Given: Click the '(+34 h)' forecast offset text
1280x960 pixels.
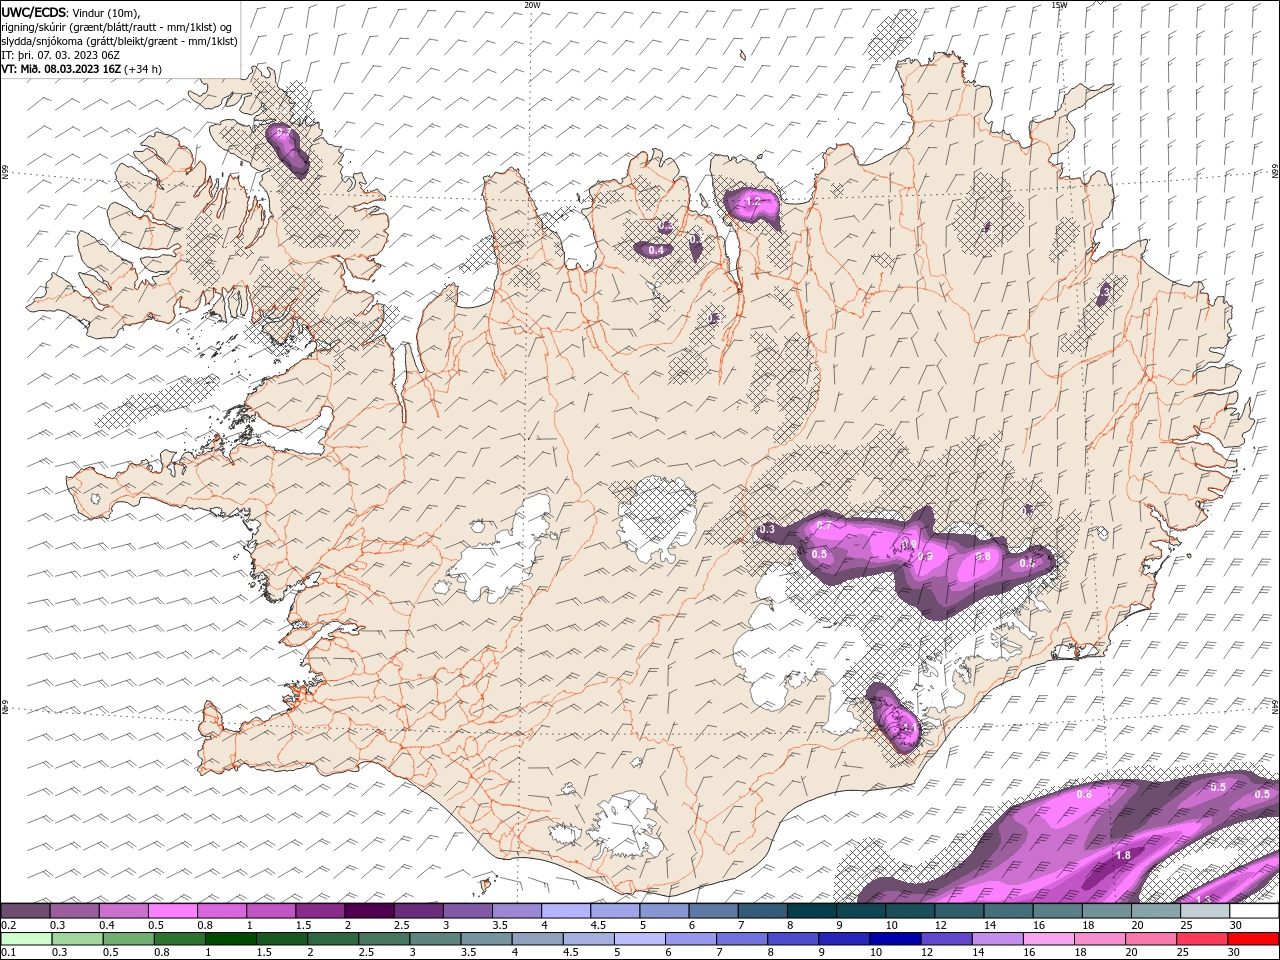Looking at the screenshot, I should 143,69.
